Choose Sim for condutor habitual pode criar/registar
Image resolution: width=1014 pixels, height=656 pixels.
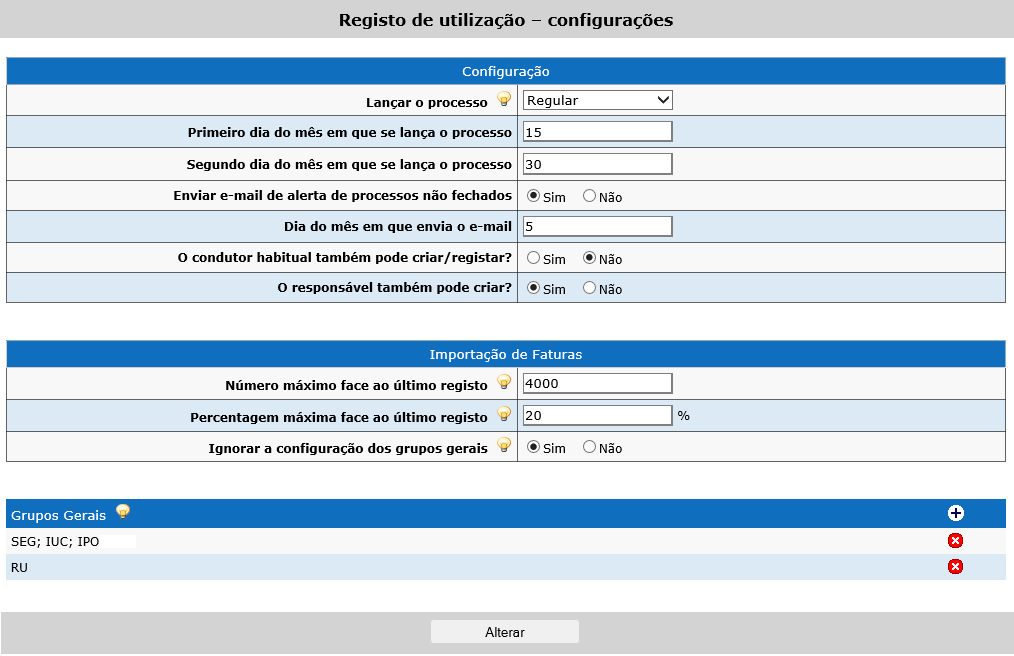pos(534,257)
